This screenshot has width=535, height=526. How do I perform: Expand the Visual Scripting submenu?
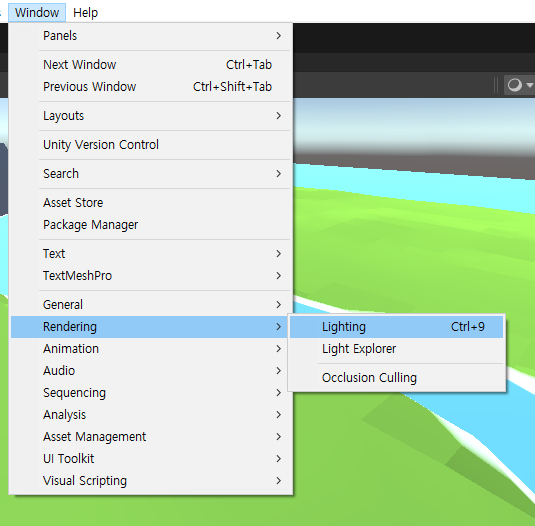[150, 481]
